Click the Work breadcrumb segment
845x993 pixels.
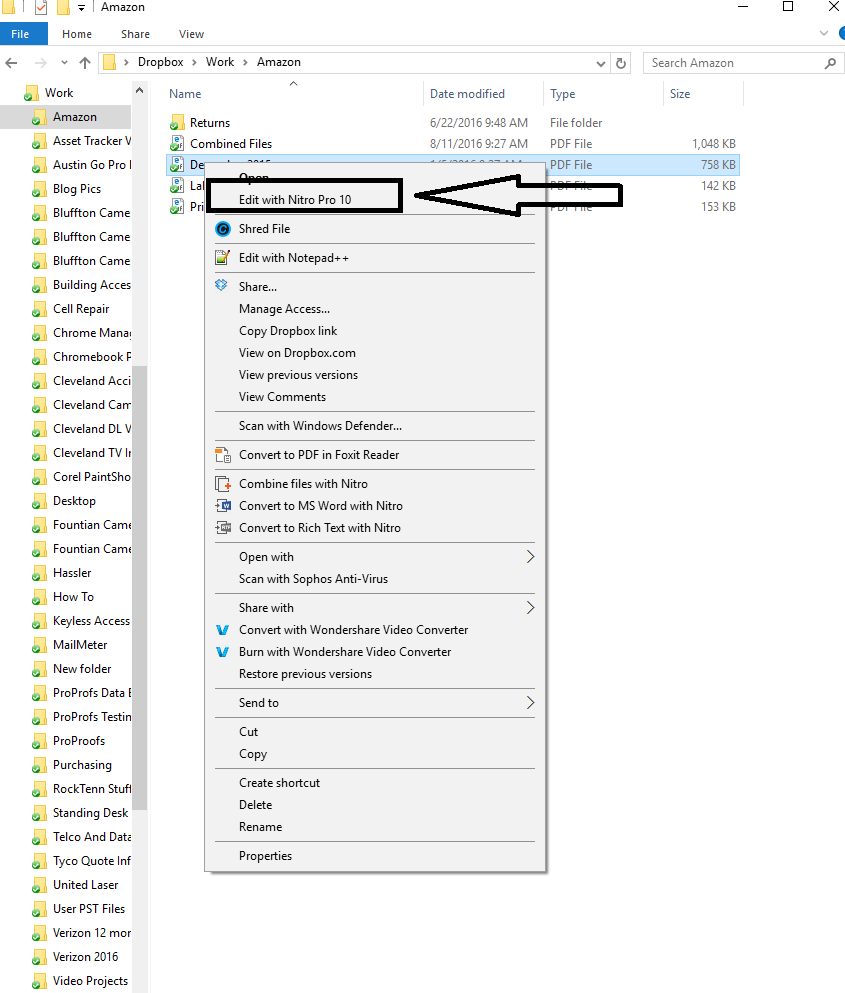[x=220, y=62]
